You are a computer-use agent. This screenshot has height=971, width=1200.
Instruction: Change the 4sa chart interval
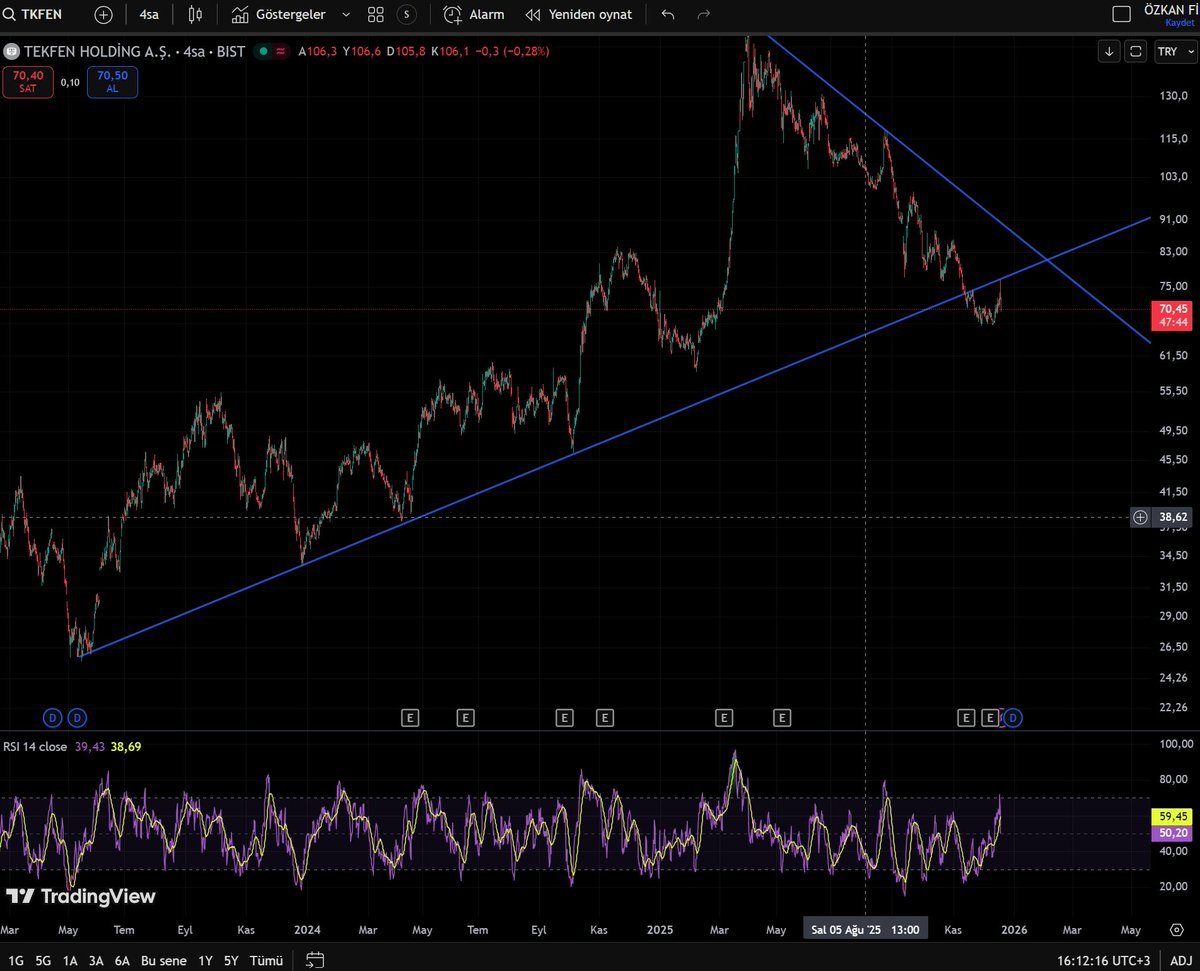click(x=150, y=15)
